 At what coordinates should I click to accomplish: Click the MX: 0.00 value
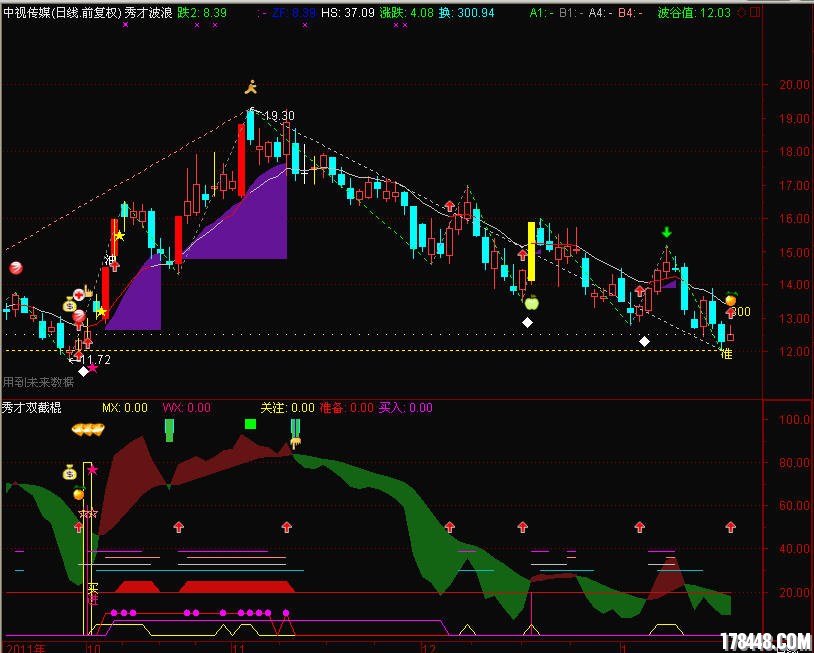(125, 408)
